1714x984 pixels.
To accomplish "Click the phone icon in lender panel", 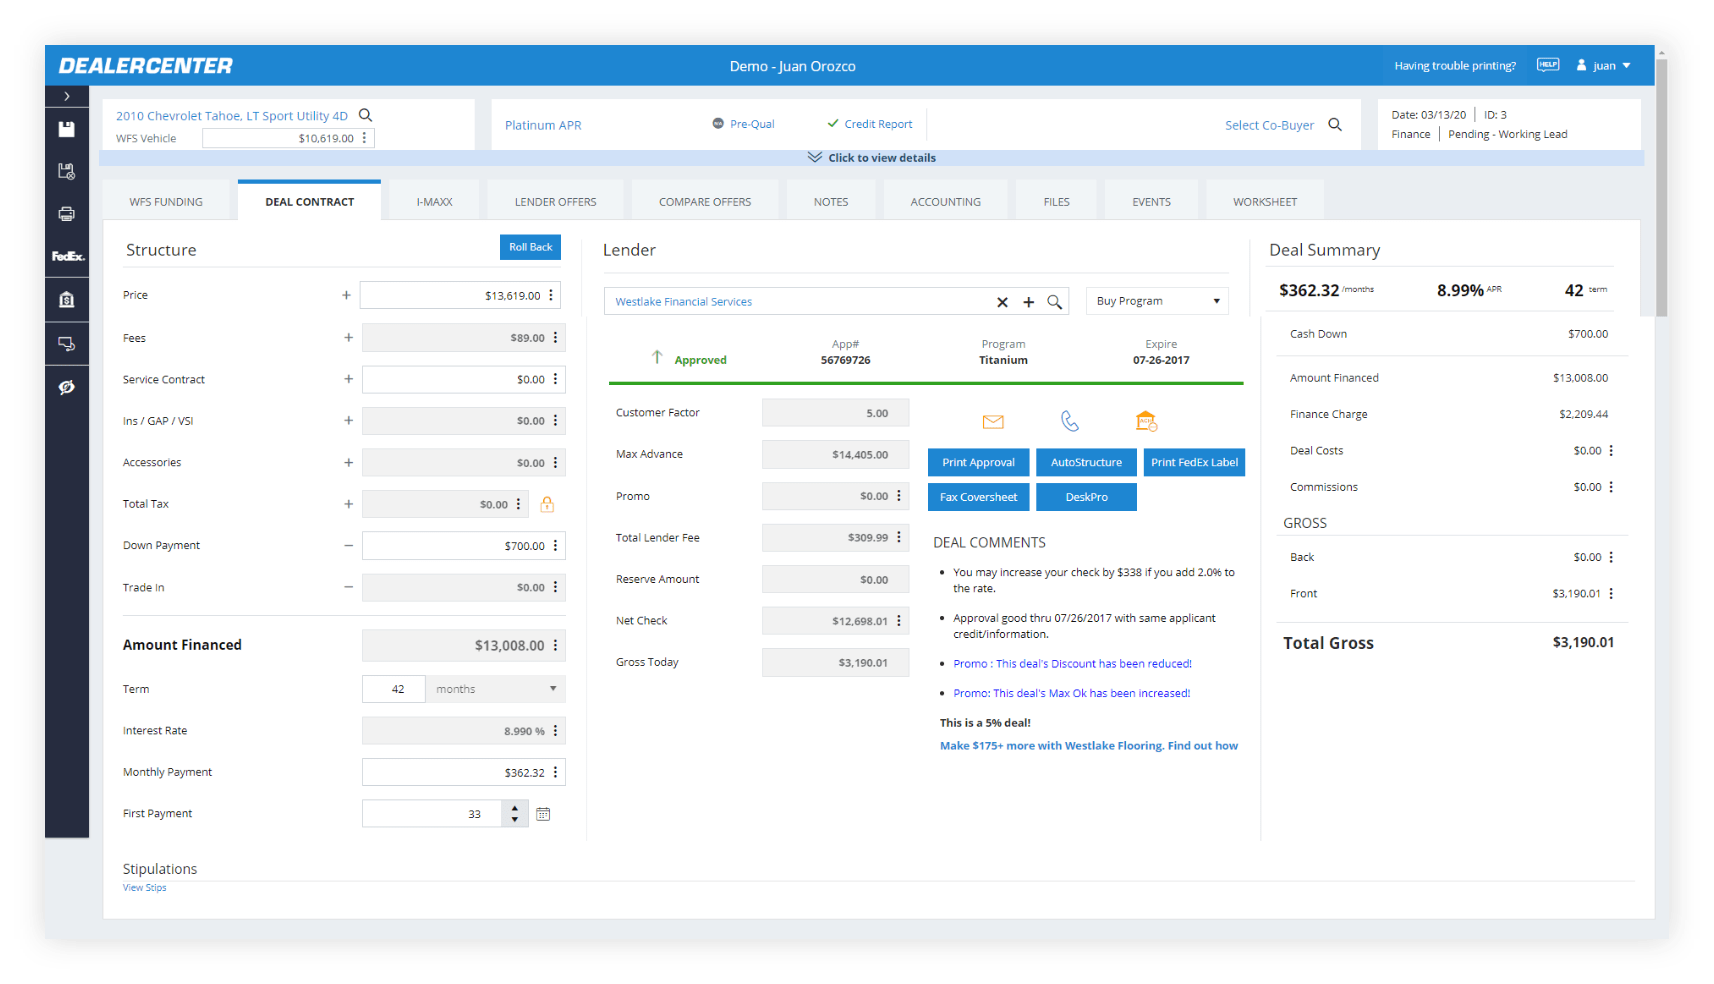I will point(1070,422).
